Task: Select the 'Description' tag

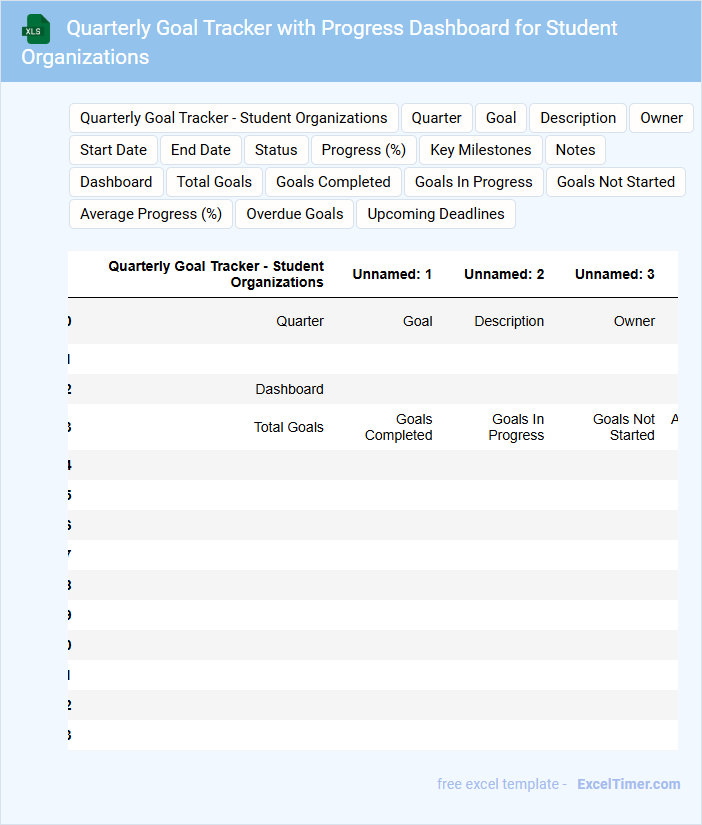Action: coord(578,118)
